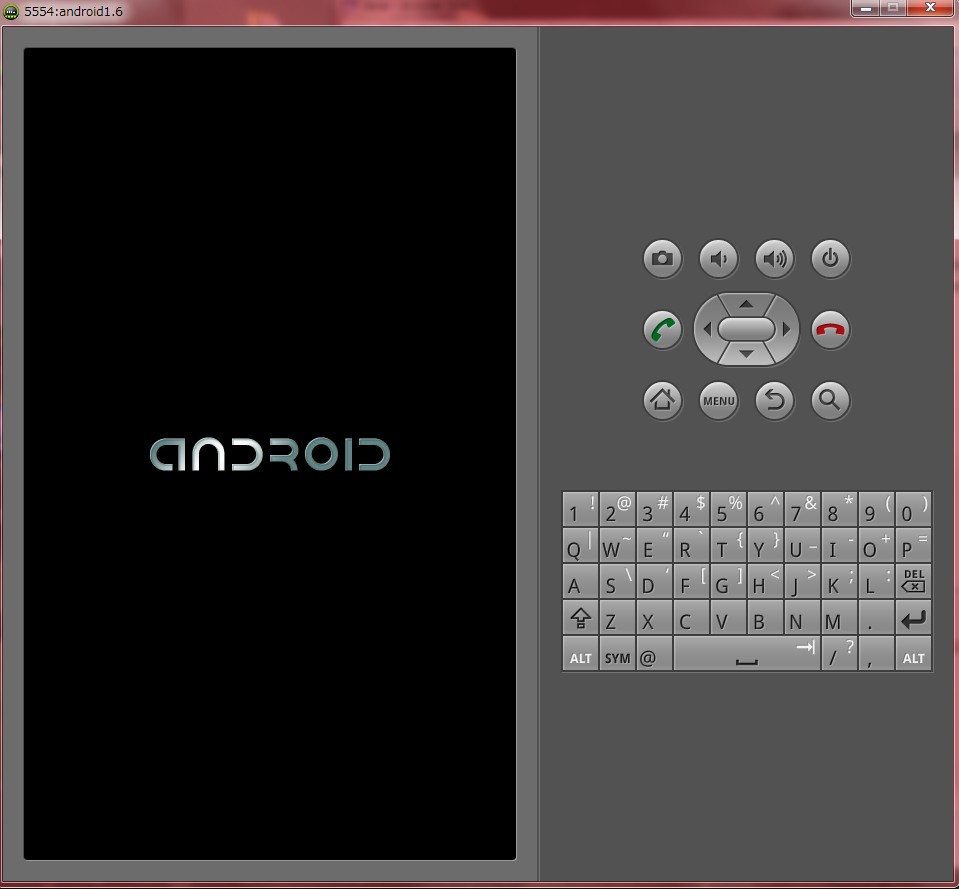Click the A key
959x889 pixels.
[580, 581]
